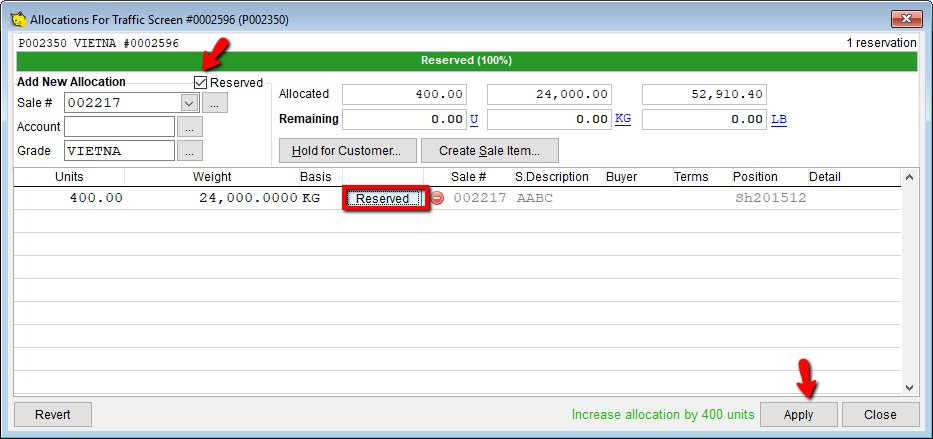Click the Reserved (100%) green progress bar

tap(466, 61)
